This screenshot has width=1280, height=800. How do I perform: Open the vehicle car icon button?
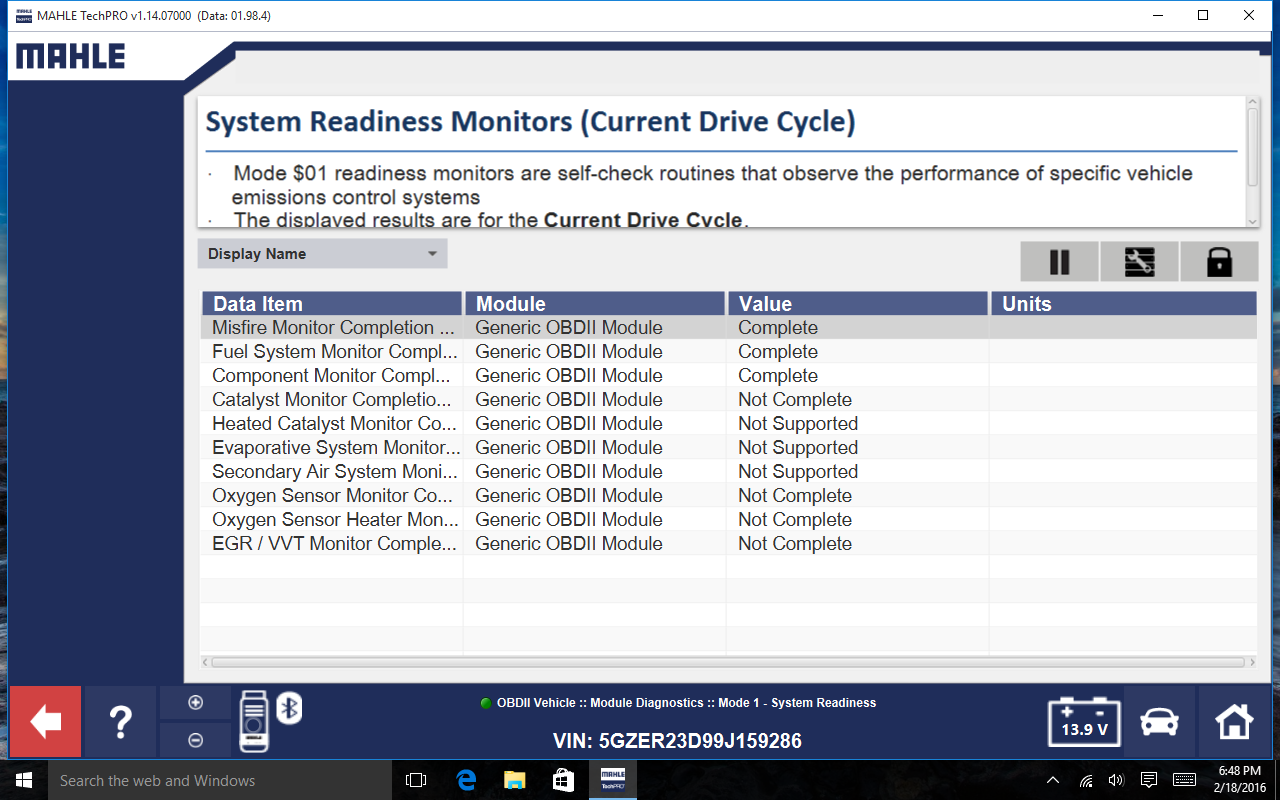(x=1159, y=721)
